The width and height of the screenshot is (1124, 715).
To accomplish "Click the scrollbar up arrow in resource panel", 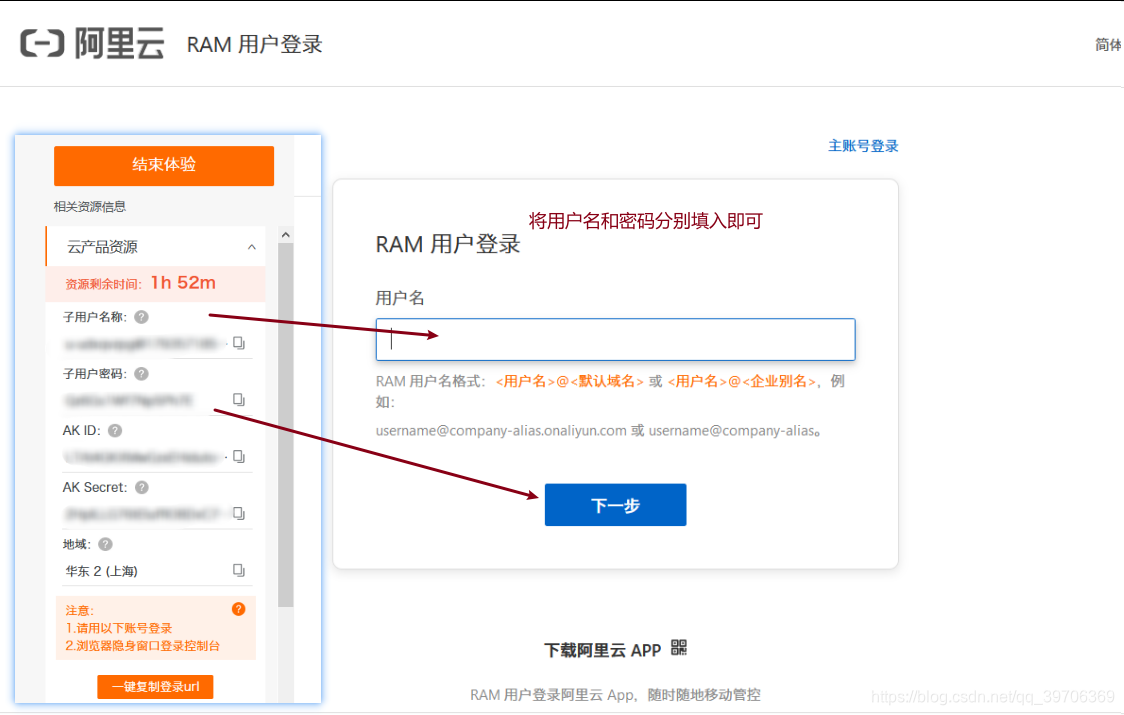I will pyautogui.click(x=285, y=235).
